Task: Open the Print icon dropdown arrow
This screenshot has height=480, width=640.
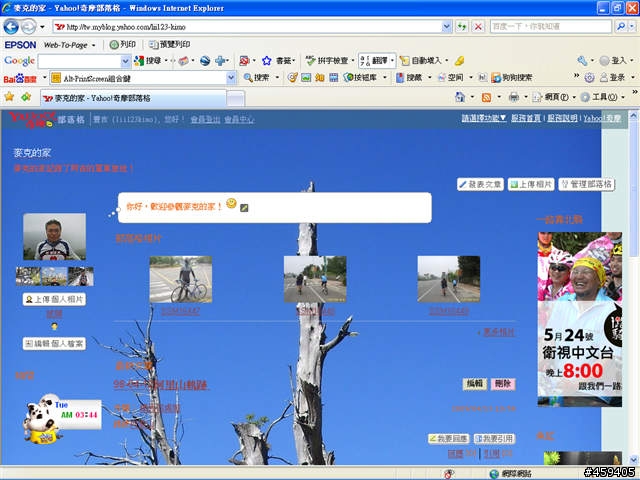Action: pyautogui.click(x=526, y=97)
